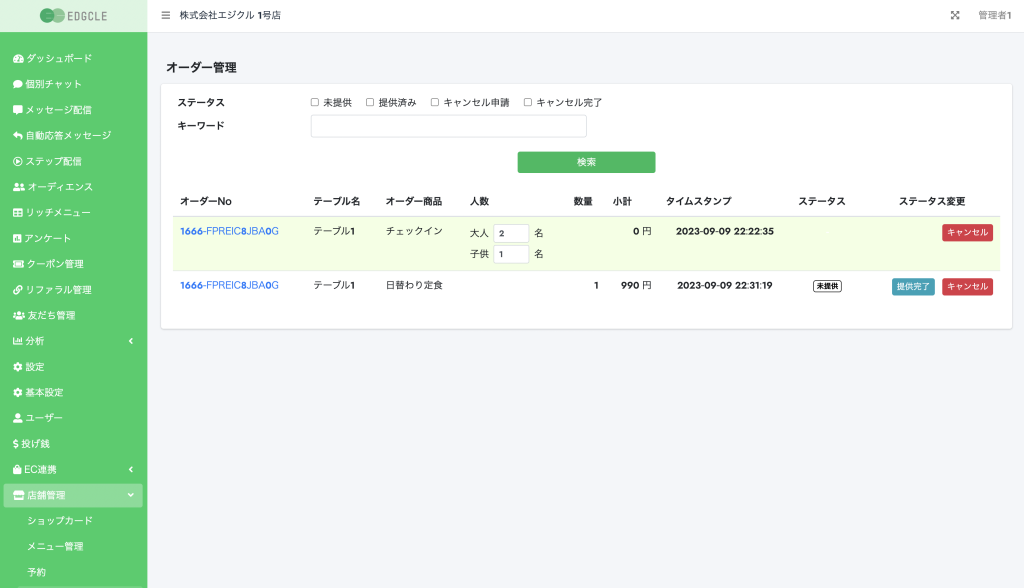Click the green 検索 button

pyautogui.click(x=586, y=162)
